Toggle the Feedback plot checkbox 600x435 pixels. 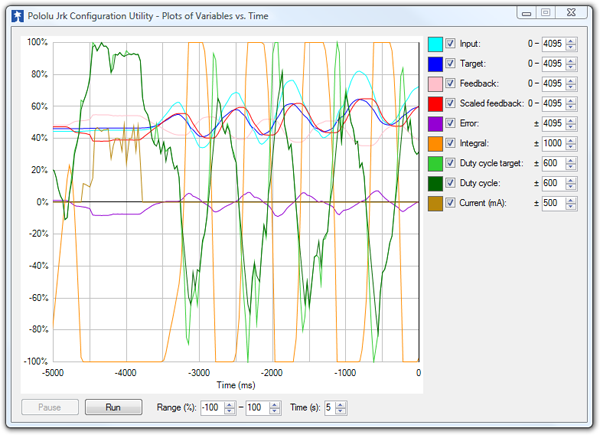tap(451, 85)
